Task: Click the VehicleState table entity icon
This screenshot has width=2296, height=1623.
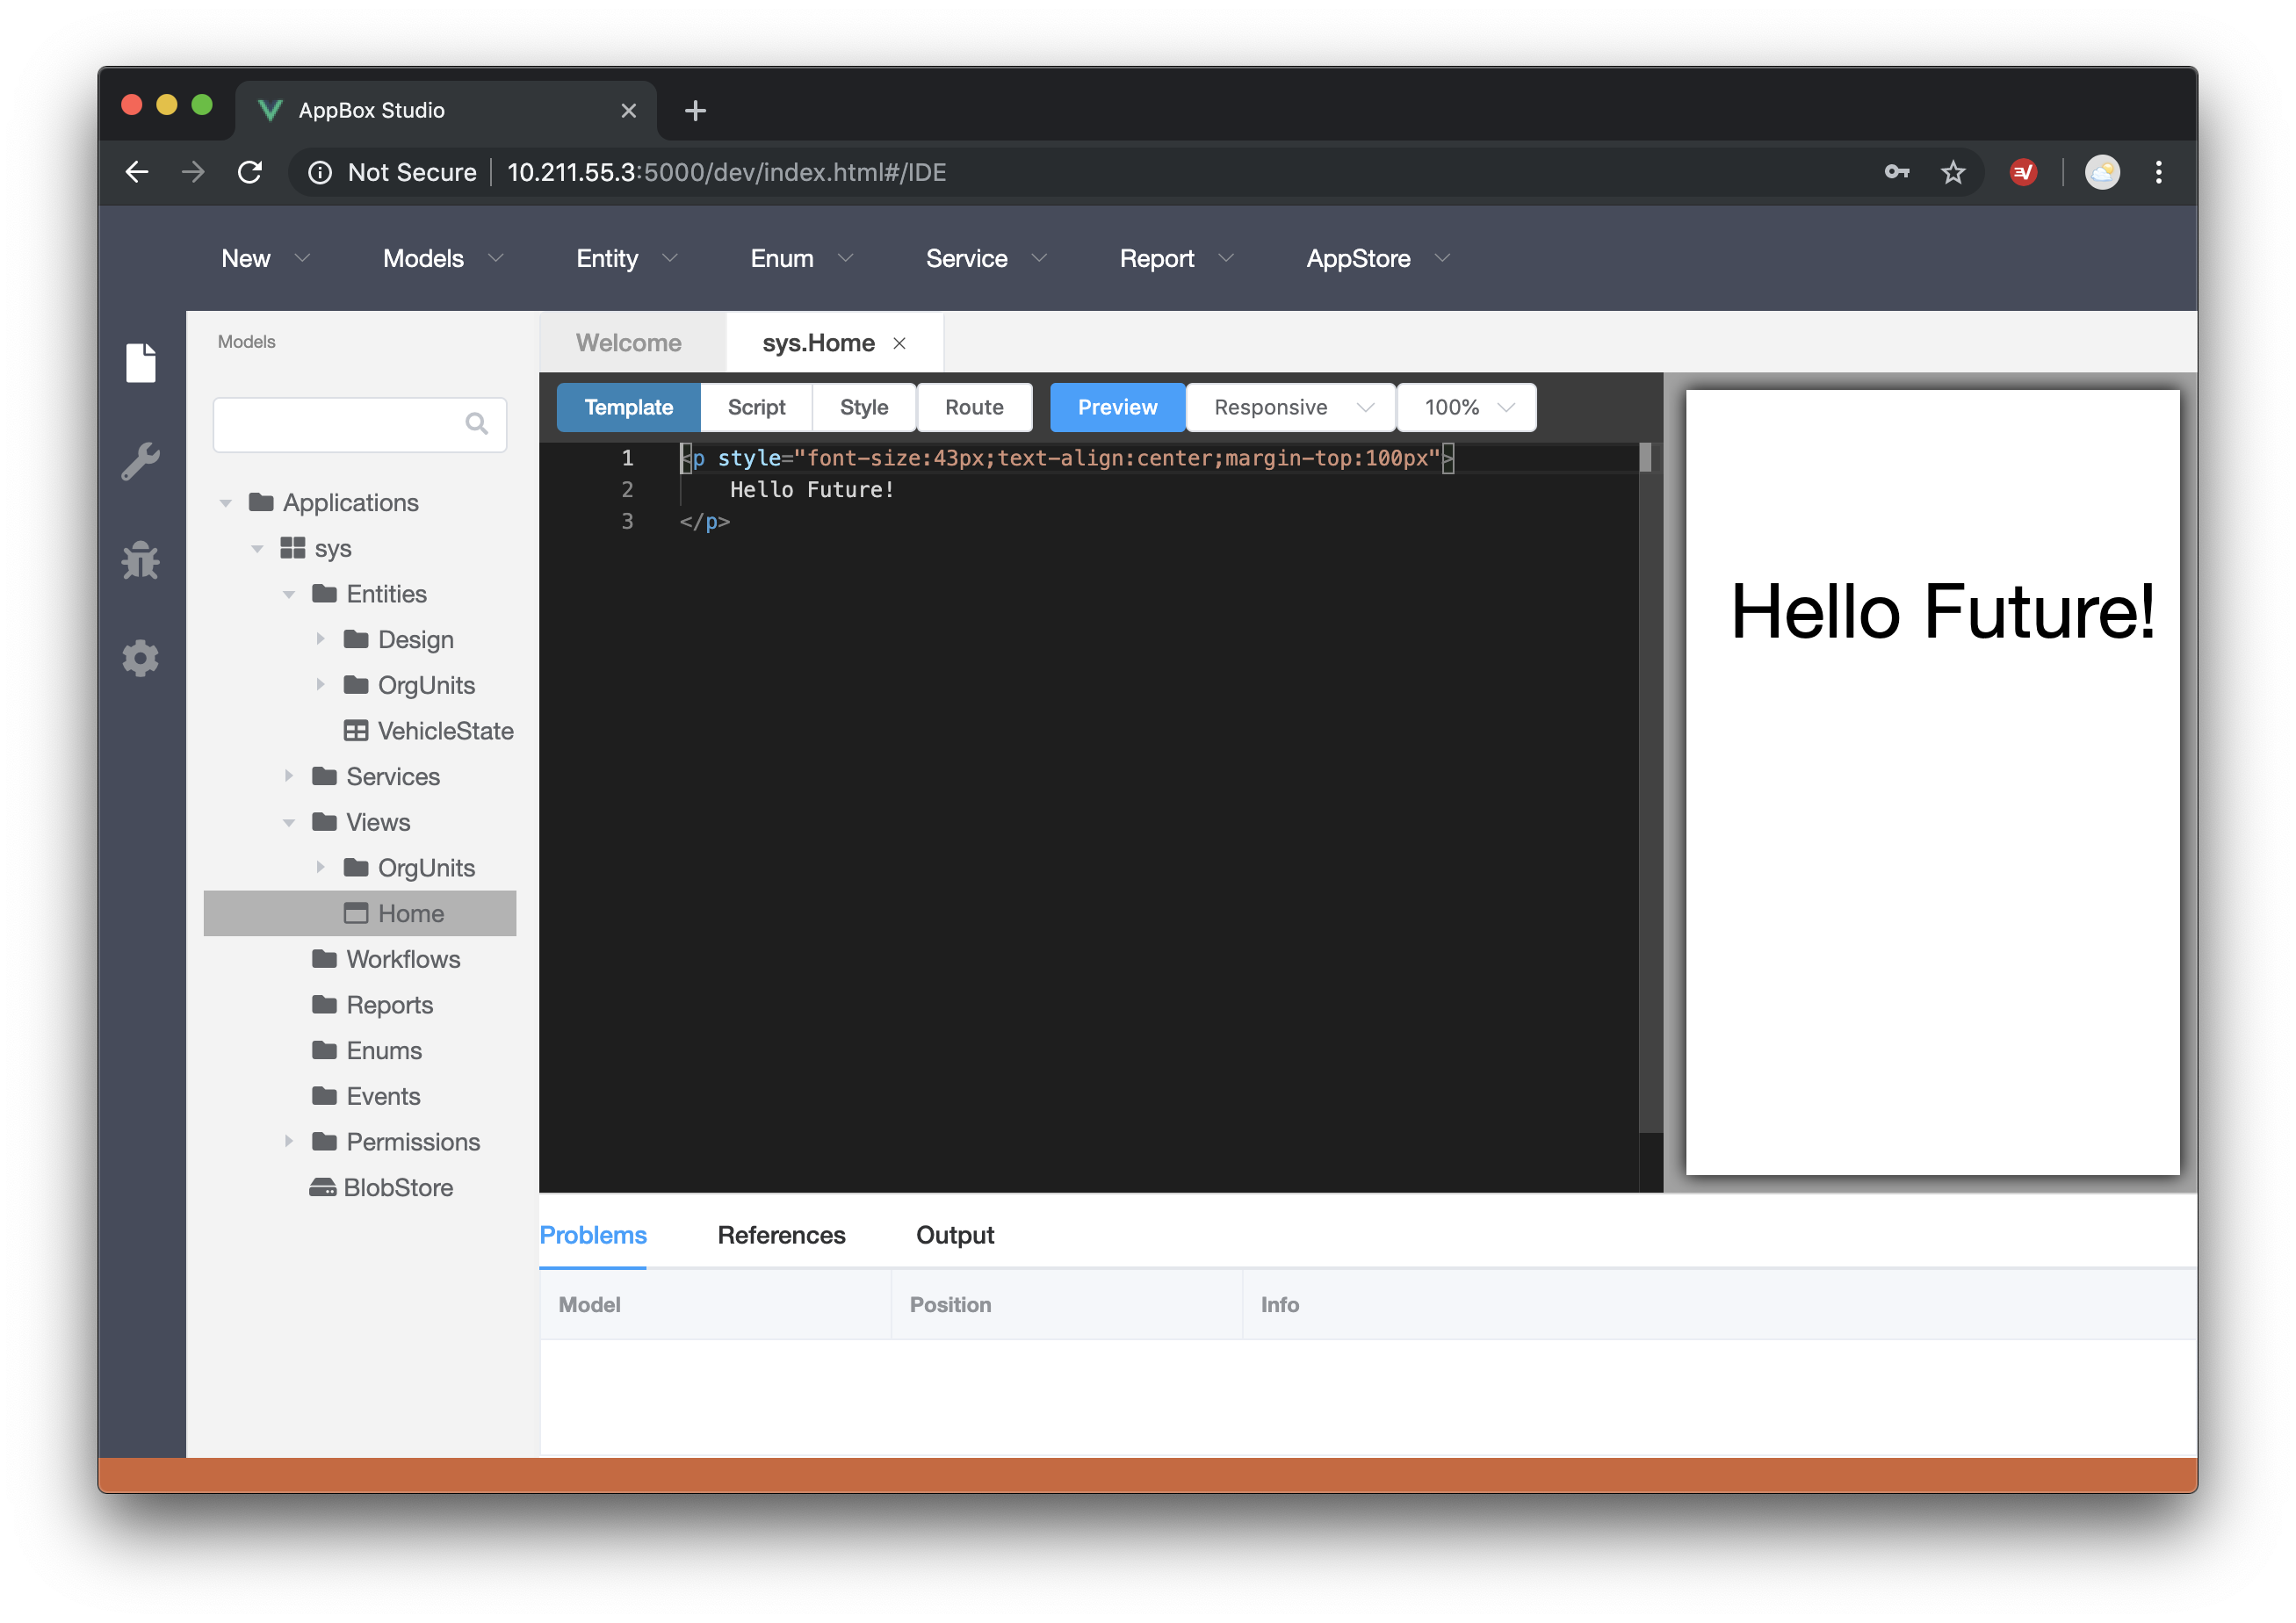Action: 355,731
